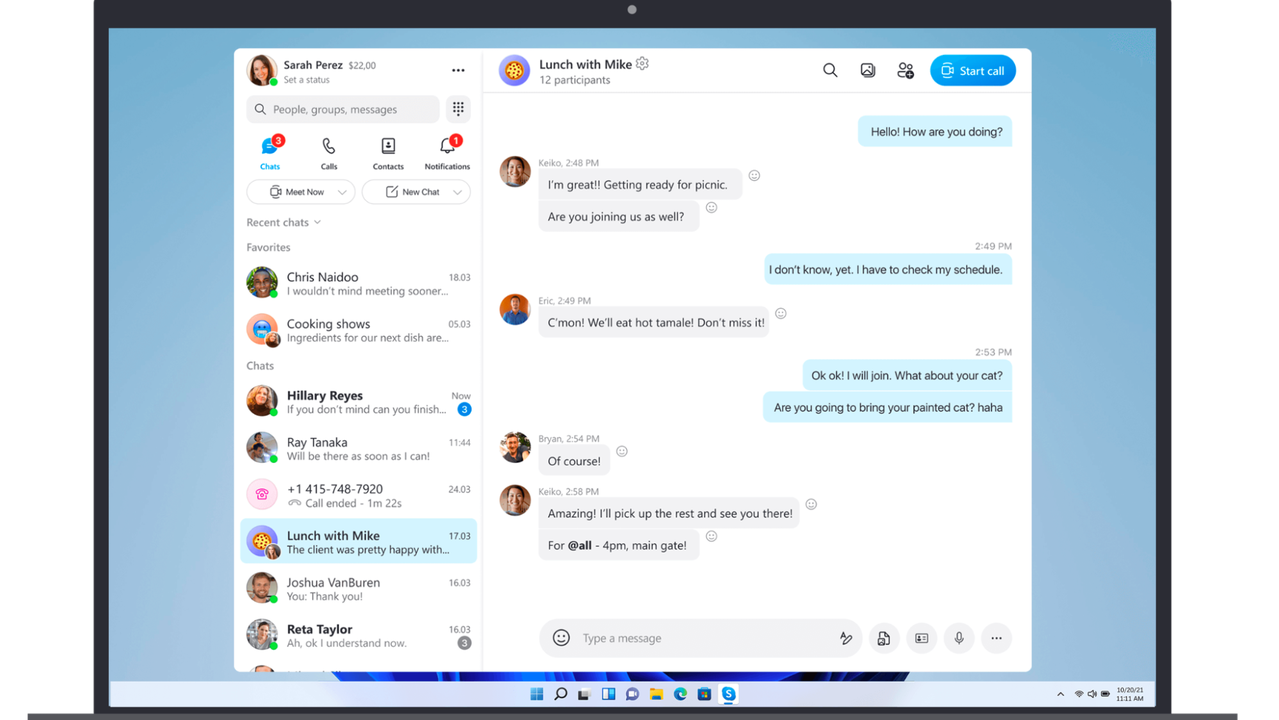Viewport: 1279px width, 720px height.
Task: Open group settings gear for Lunch with Mike
Action: tap(642, 63)
